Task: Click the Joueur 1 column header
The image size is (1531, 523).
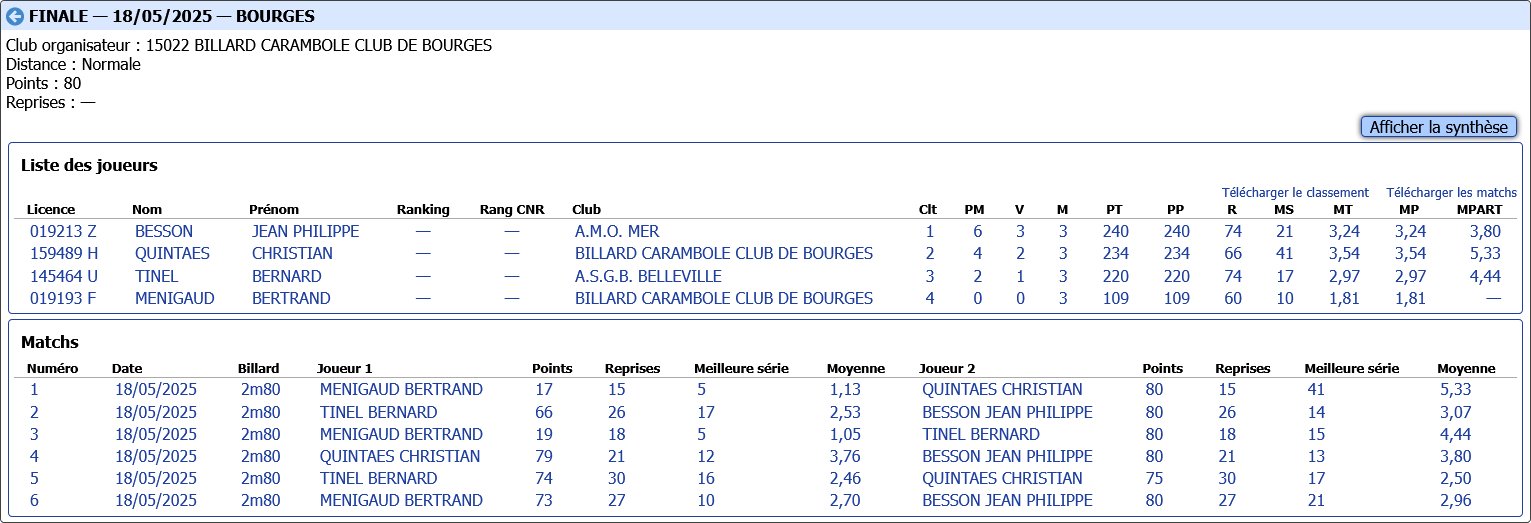Action: [345, 369]
